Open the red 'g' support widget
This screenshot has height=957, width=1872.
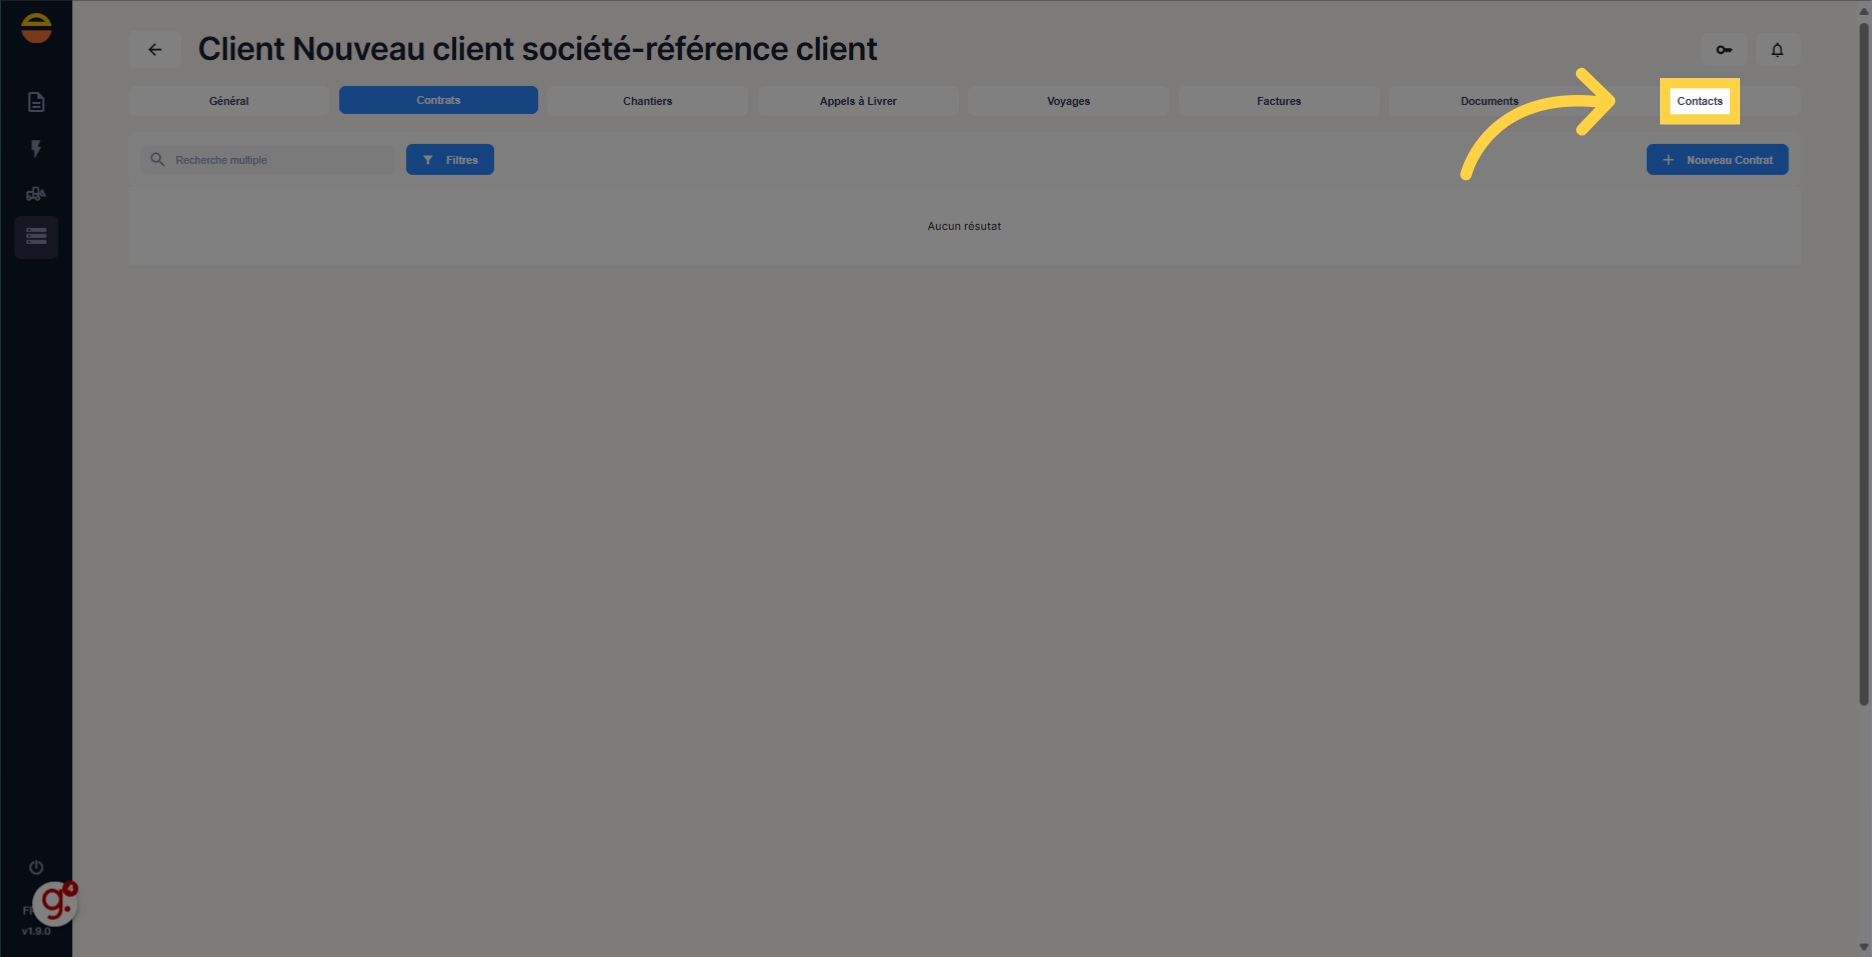pos(55,903)
